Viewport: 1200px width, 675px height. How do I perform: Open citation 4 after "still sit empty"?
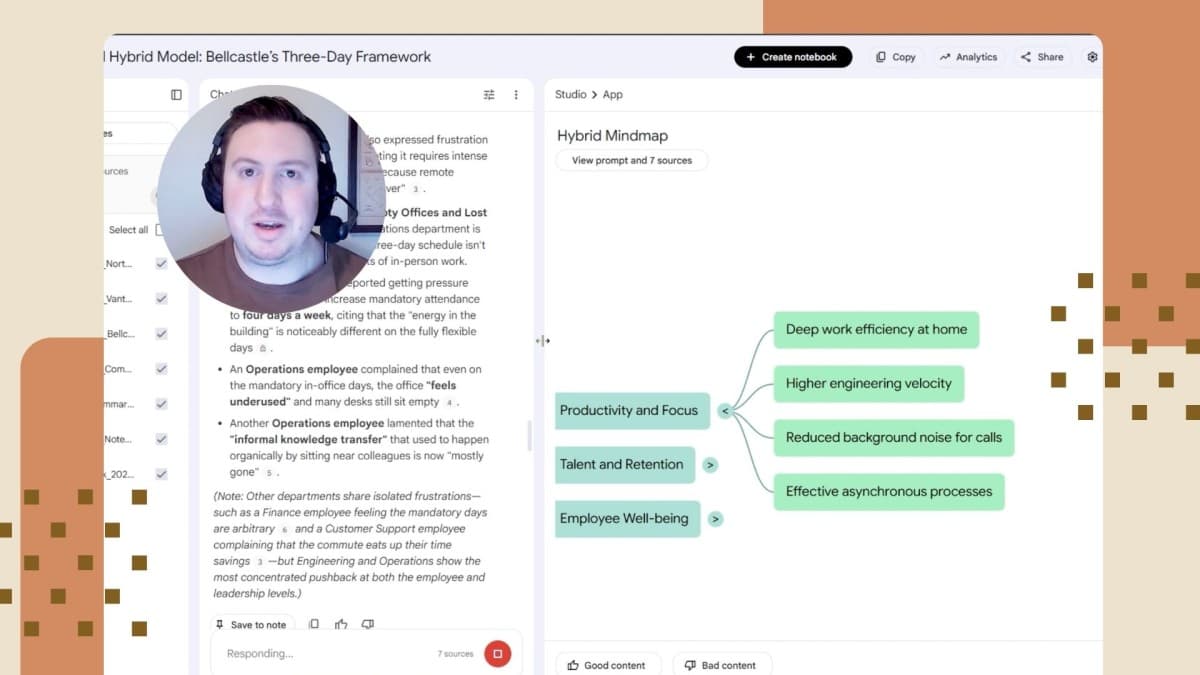(x=450, y=402)
